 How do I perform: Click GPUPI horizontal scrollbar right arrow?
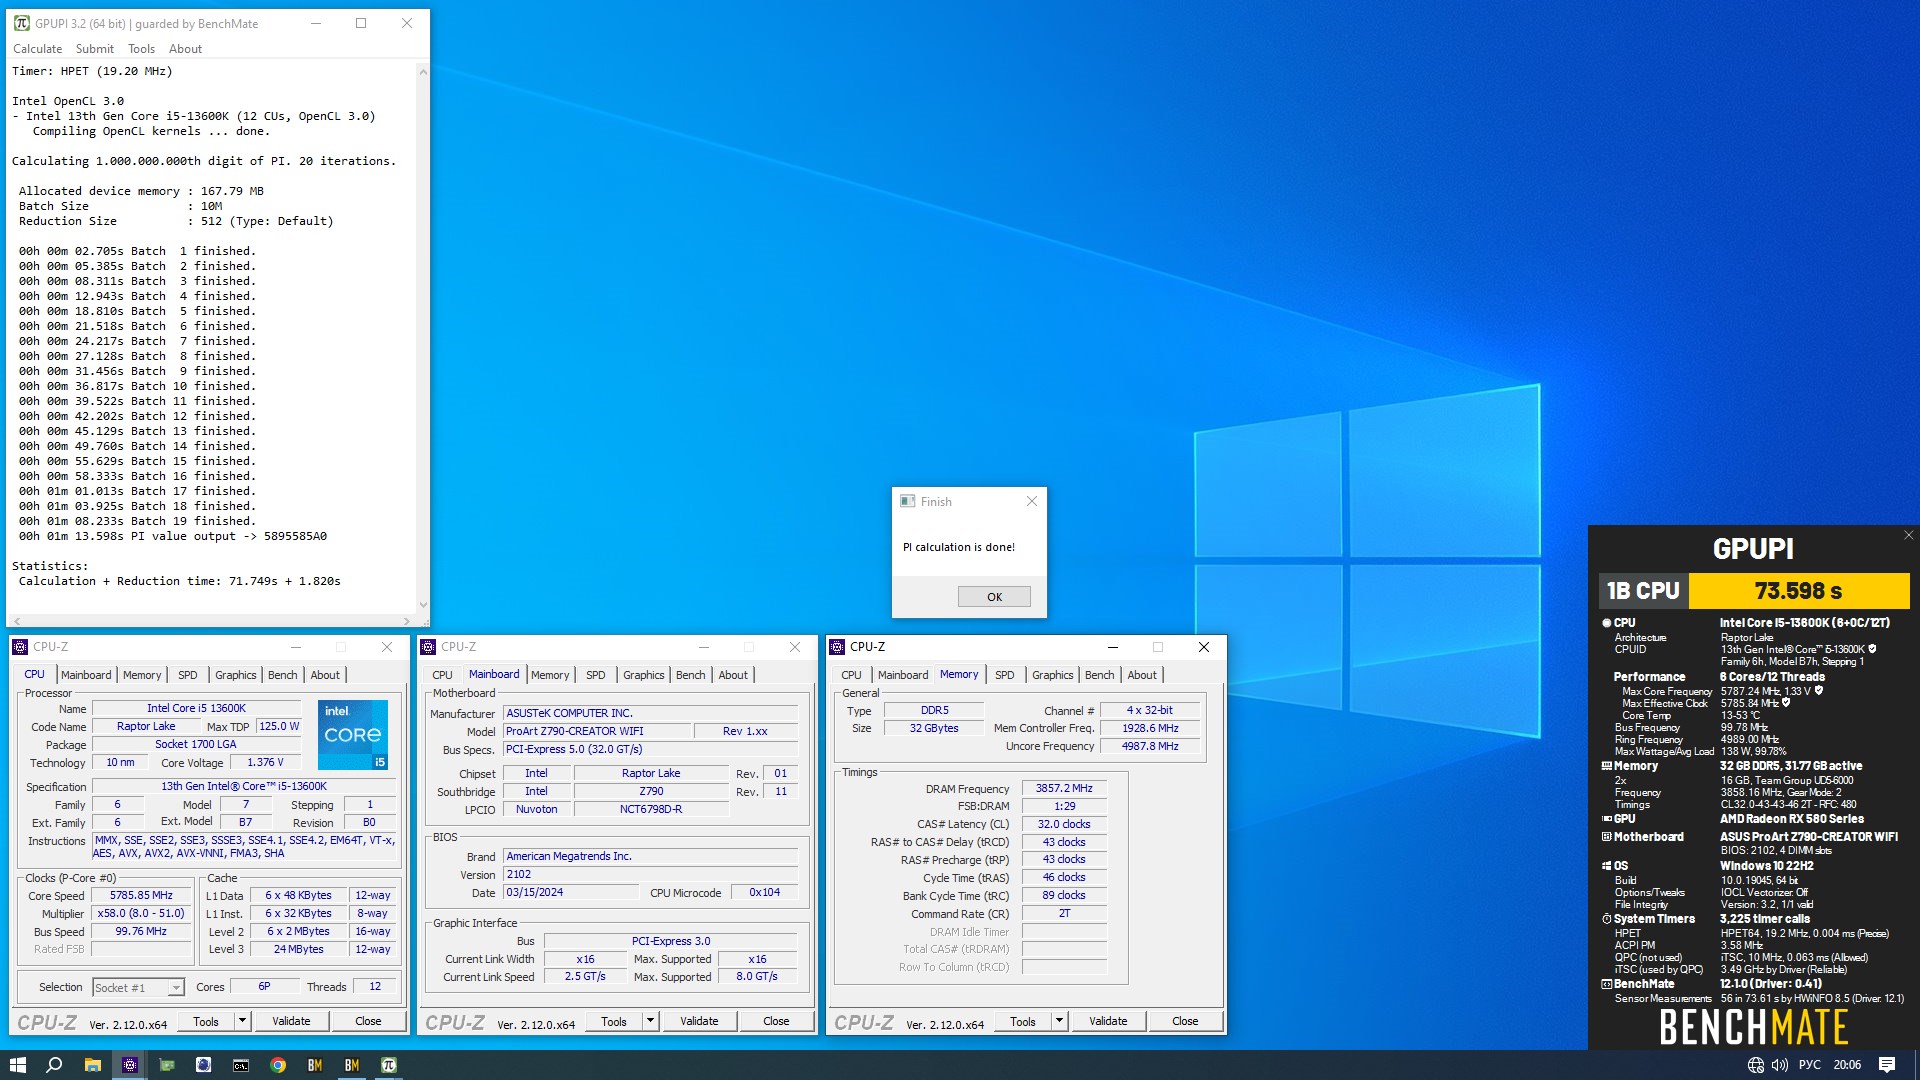pos(407,621)
